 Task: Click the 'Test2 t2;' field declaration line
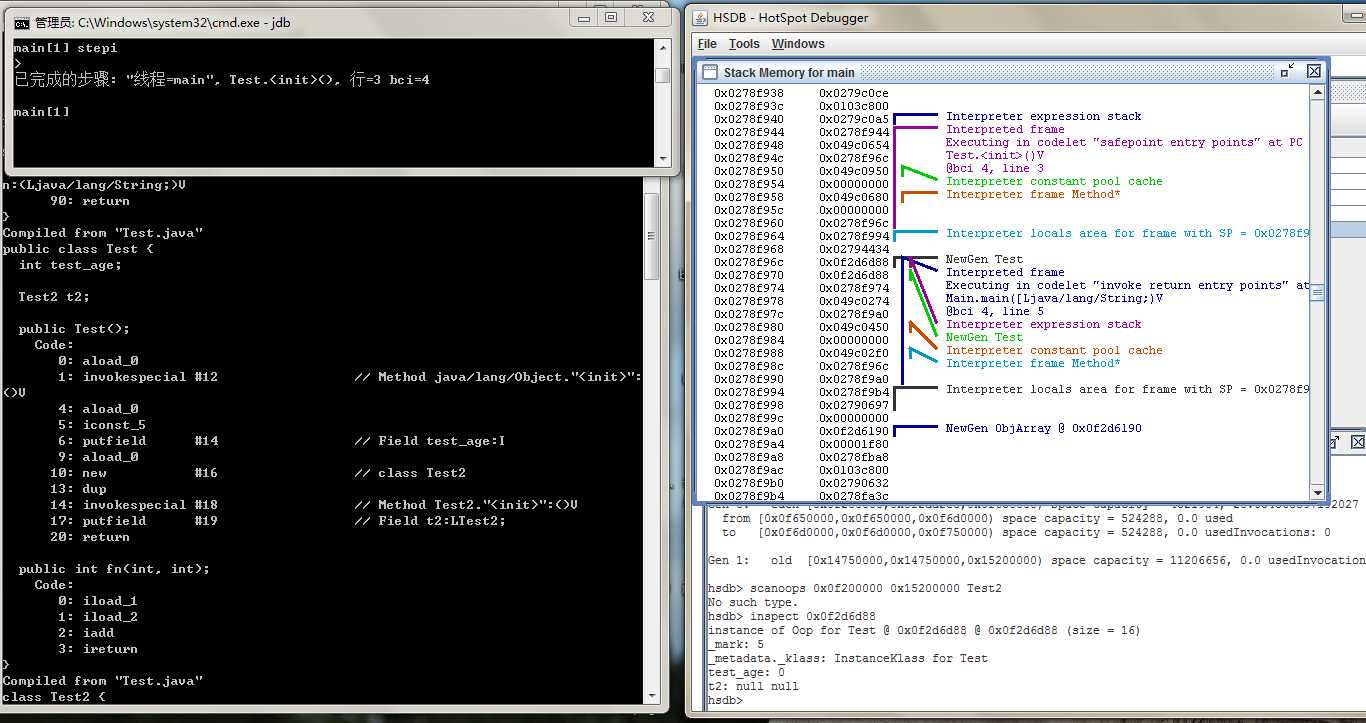(54, 297)
